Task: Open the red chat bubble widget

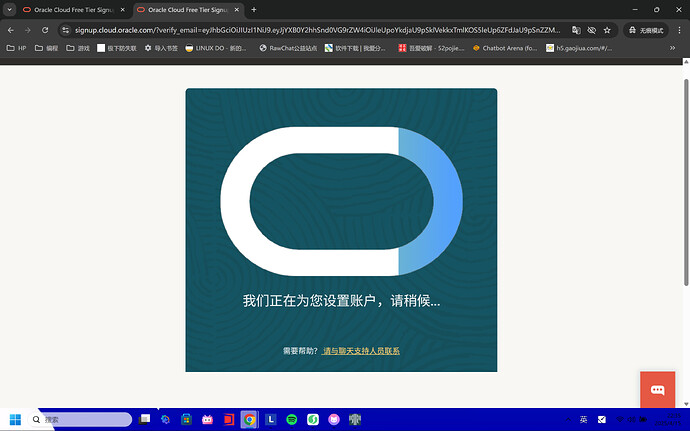Action: click(x=657, y=390)
